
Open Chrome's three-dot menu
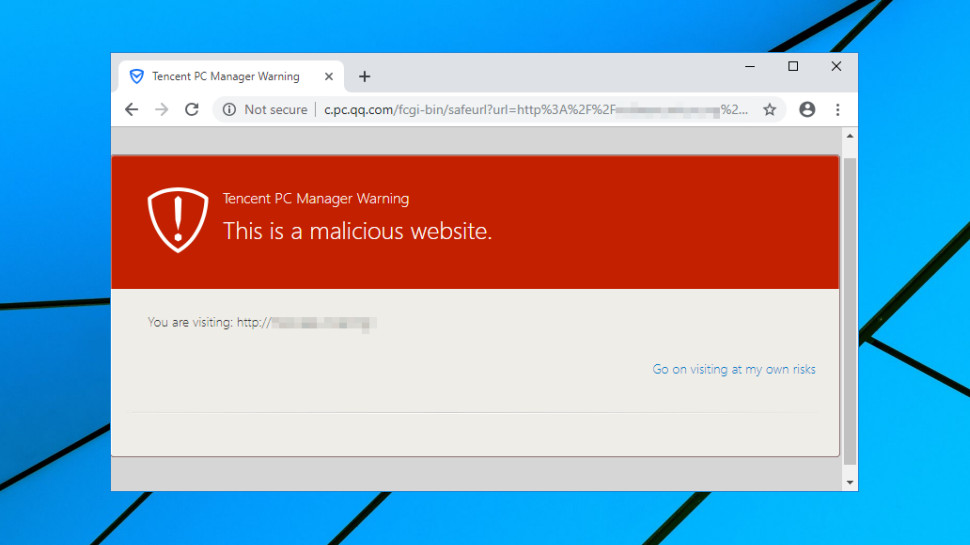(838, 109)
